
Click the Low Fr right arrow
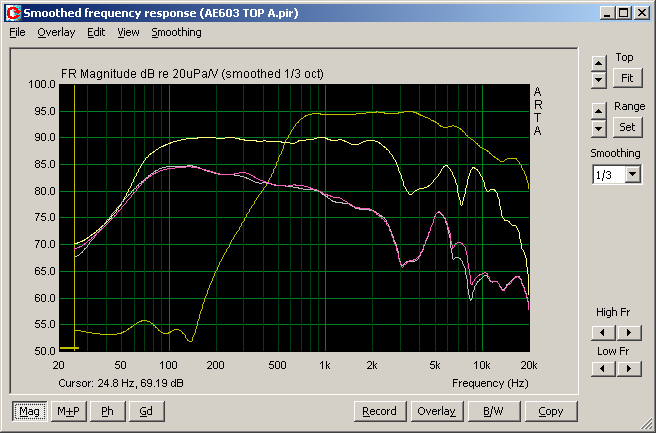coord(629,369)
